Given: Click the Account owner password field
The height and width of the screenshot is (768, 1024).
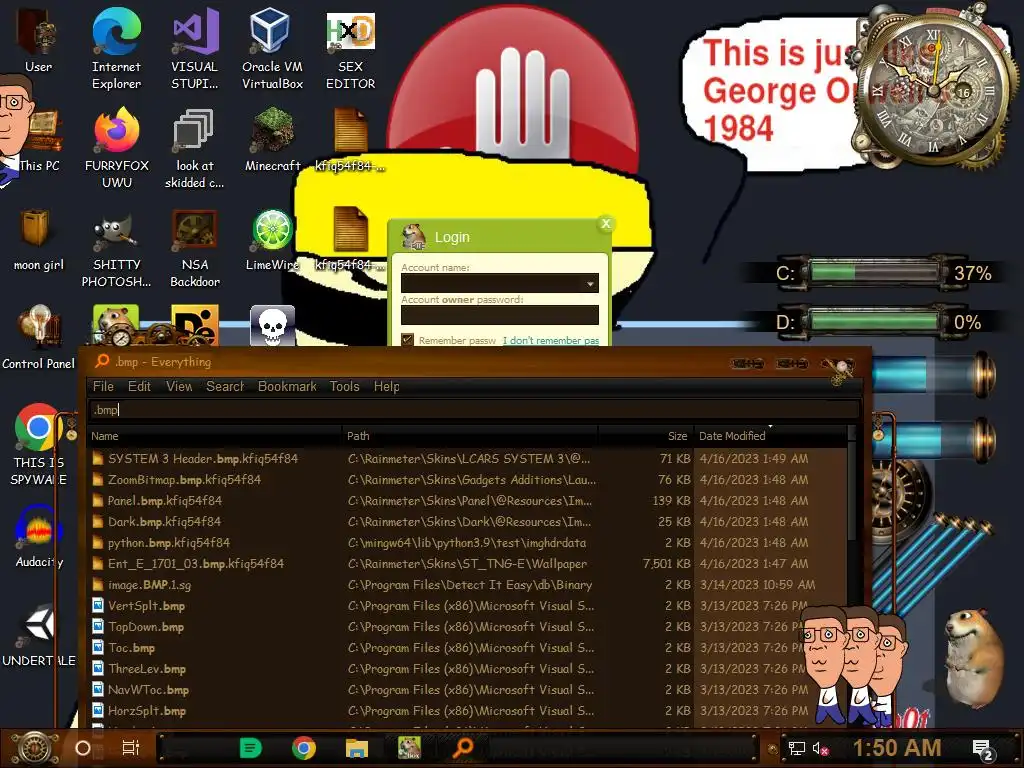Looking at the screenshot, I should tap(500, 315).
